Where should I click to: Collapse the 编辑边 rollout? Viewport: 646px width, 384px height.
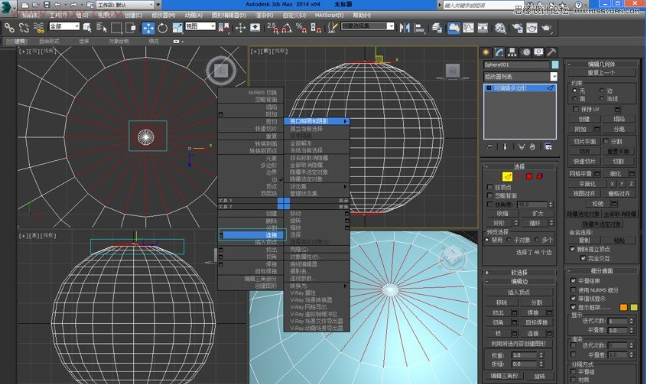pyautogui.click(x=519, y=281)
